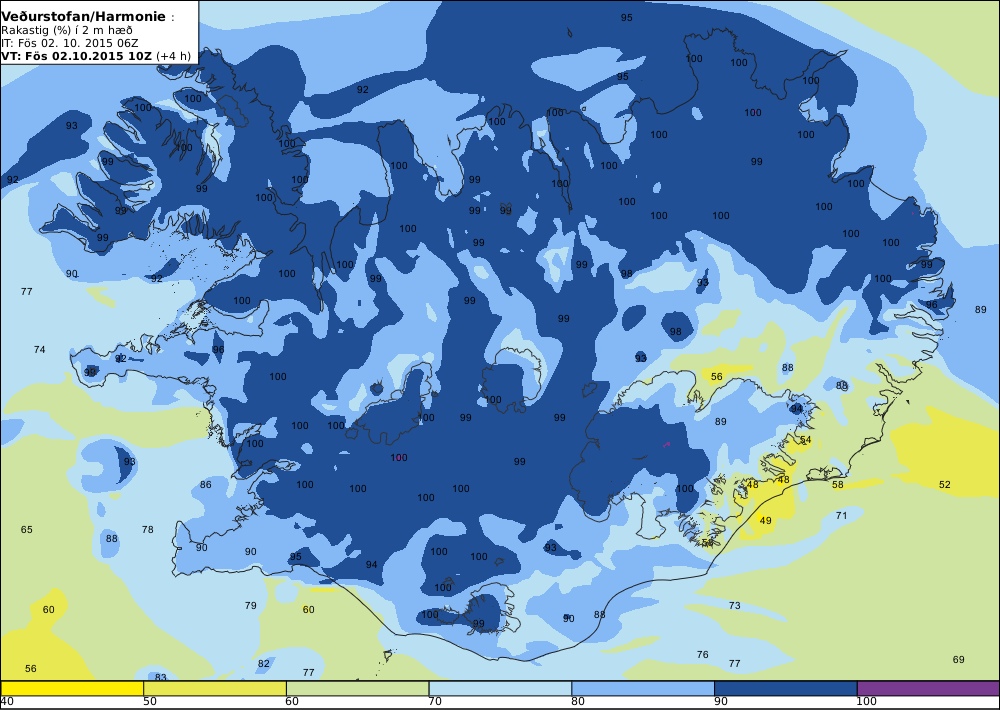Click the '(+4 h)' forecast offset text

click(x=173, y=55)
